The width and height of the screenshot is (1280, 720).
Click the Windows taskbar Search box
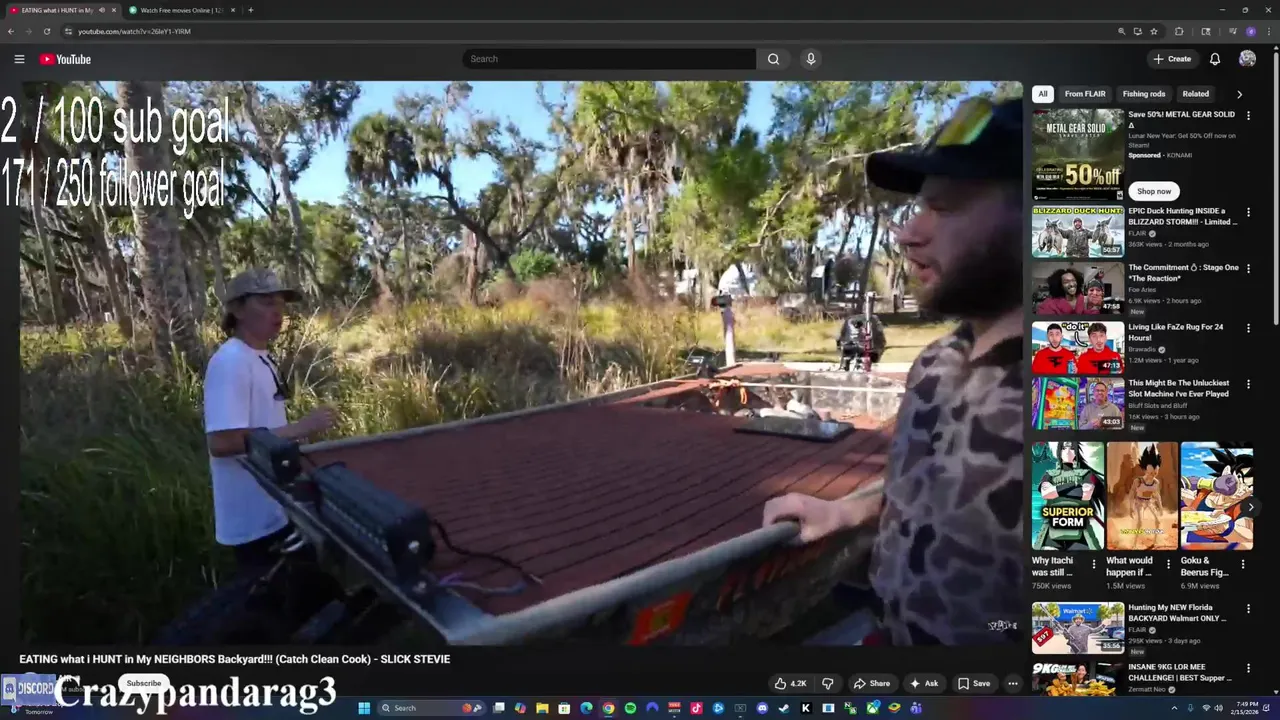click(x=431, y=708)
